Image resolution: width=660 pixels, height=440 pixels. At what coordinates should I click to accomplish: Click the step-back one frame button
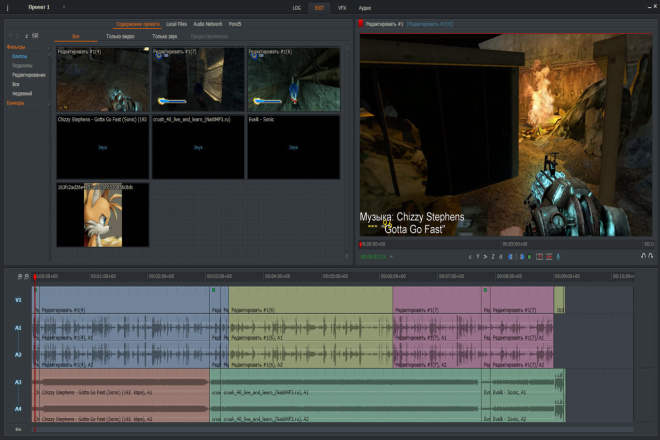pyautogui.click(x=478, y=256)
